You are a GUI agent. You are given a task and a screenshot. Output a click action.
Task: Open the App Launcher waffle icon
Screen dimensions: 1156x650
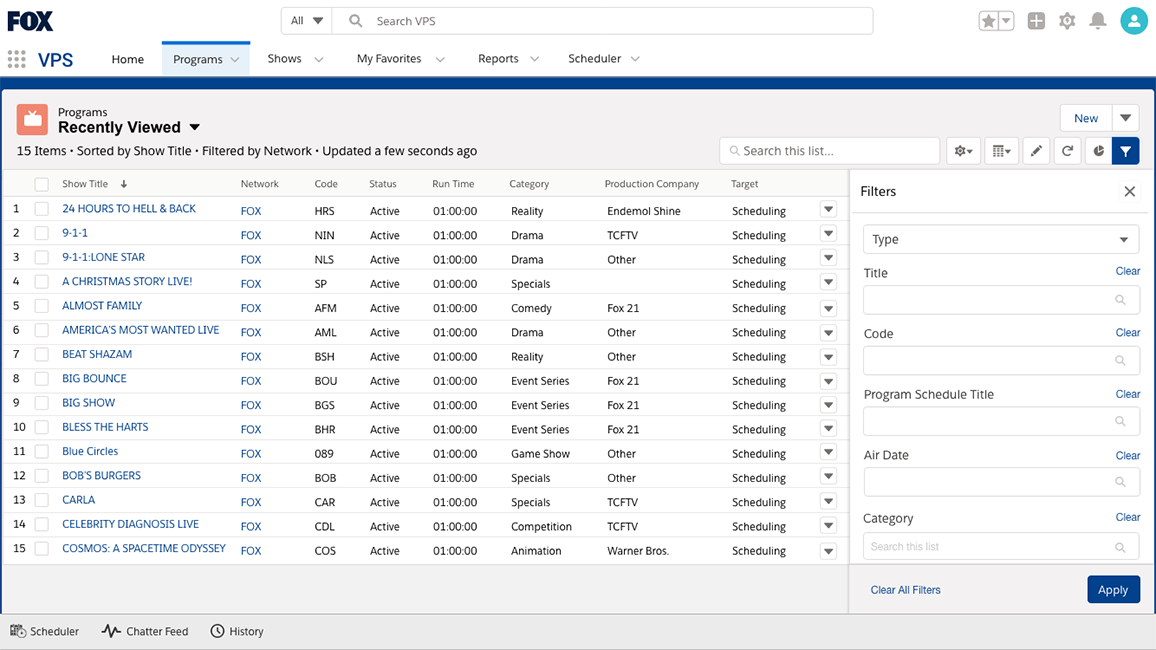click(x=16, y=59)
